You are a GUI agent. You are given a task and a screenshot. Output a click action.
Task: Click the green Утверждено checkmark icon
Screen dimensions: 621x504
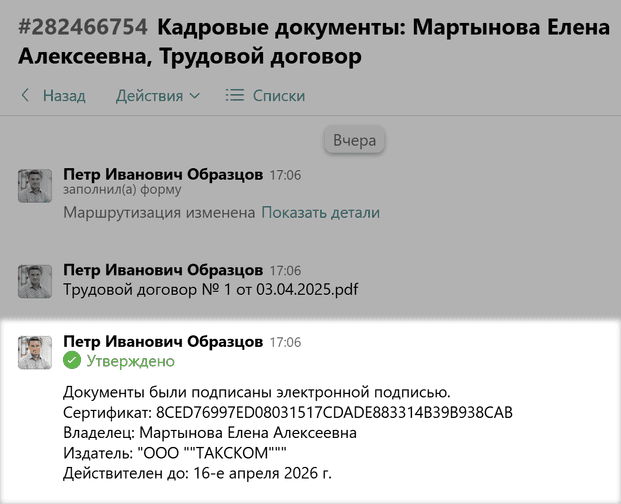[72, 361]
